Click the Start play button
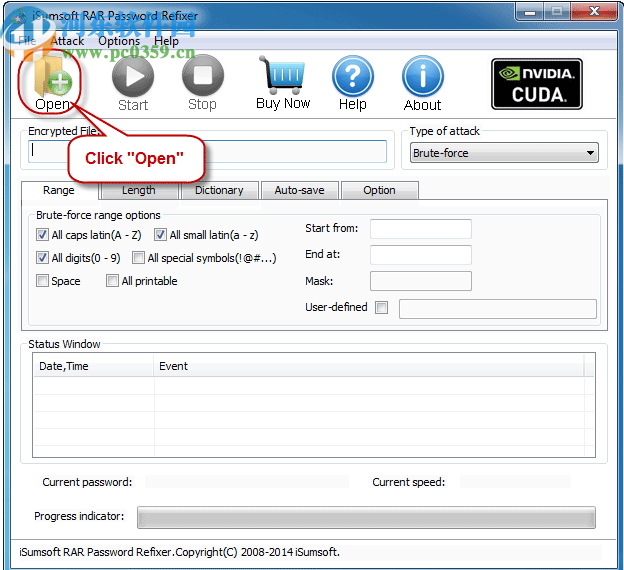624x570 pixels. click(133, 76)
